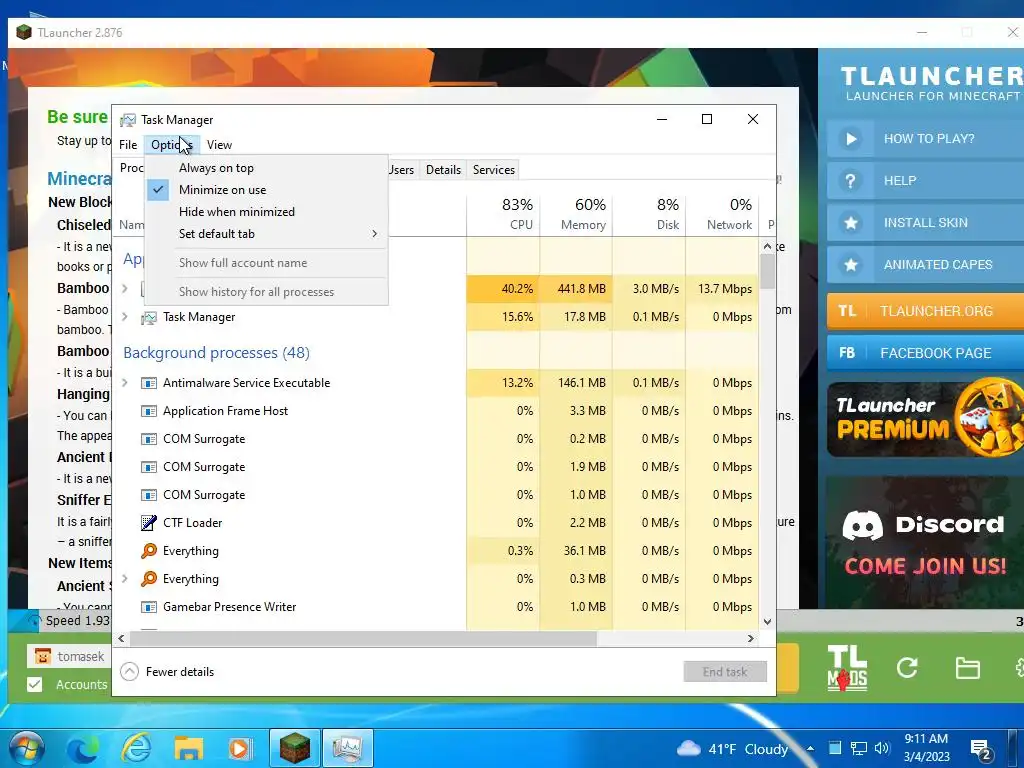Click the How to Play arrow icon
Screen dimensions: 1024x768
point(850,138)
